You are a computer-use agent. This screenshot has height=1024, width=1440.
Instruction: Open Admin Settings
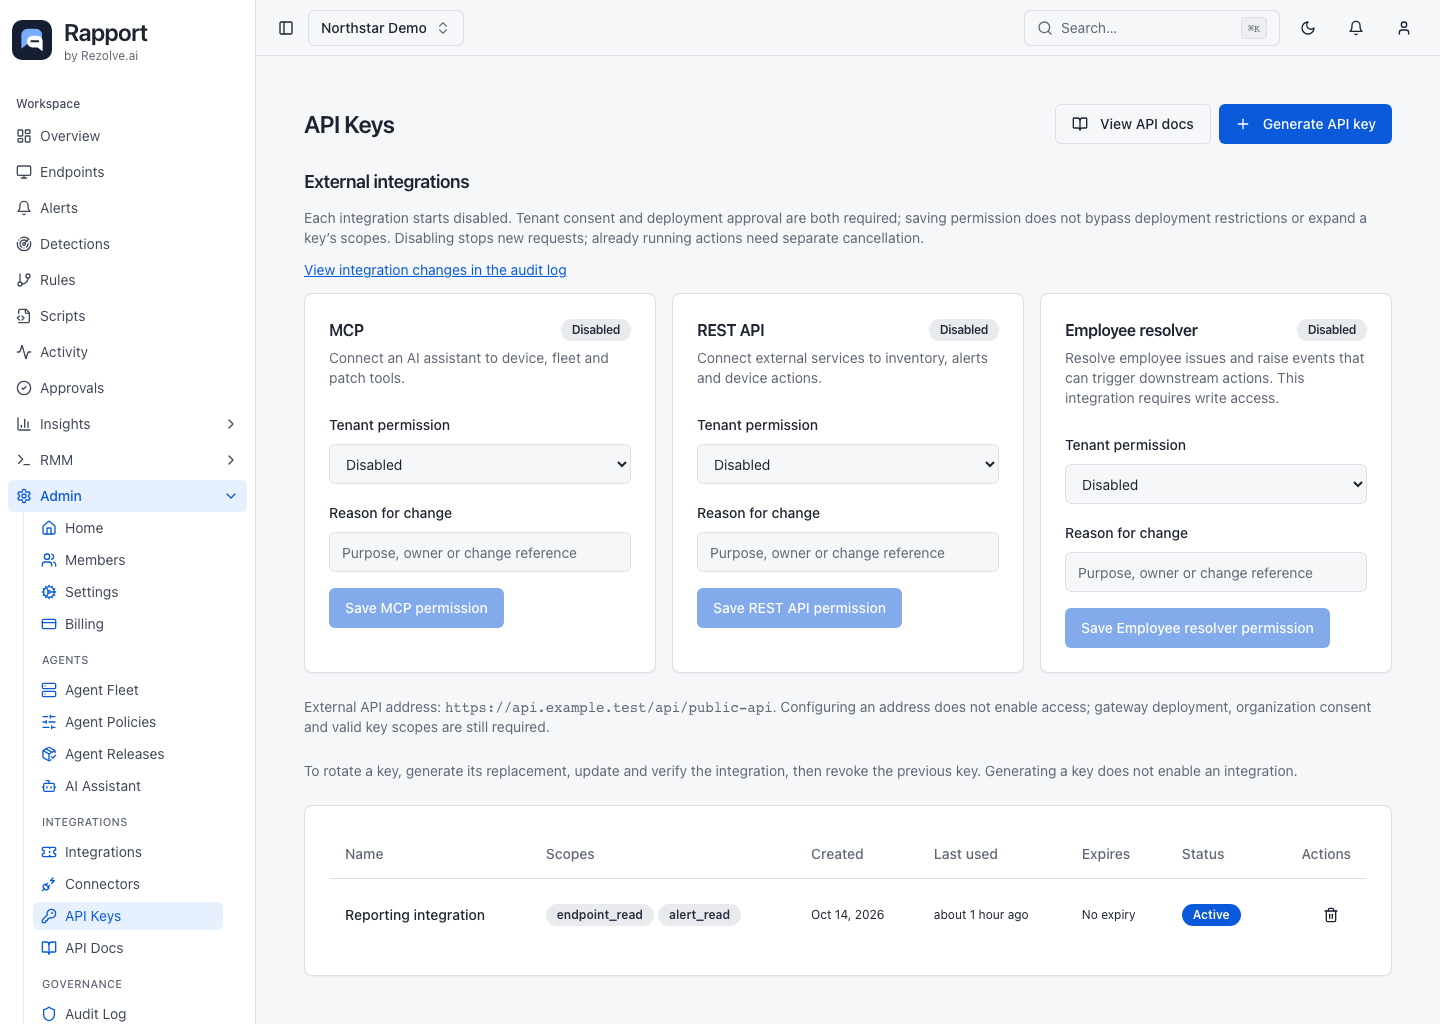(x=128, y=592)
